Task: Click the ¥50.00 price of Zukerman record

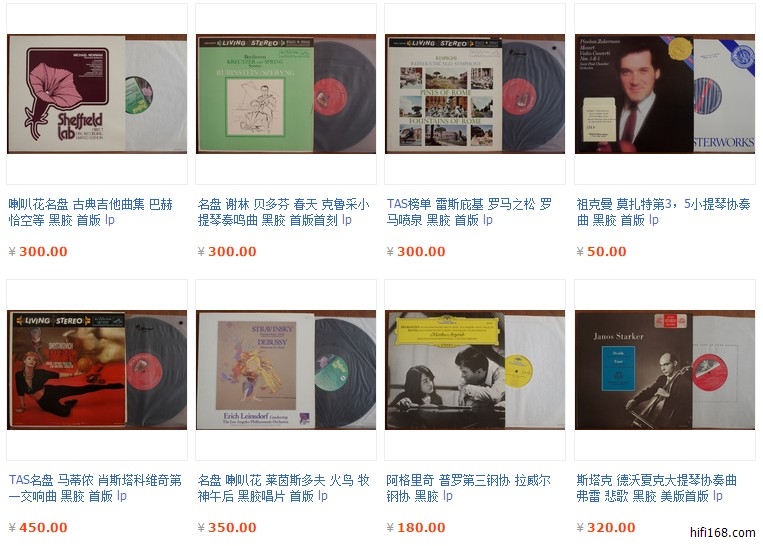Action: [601, 252]
